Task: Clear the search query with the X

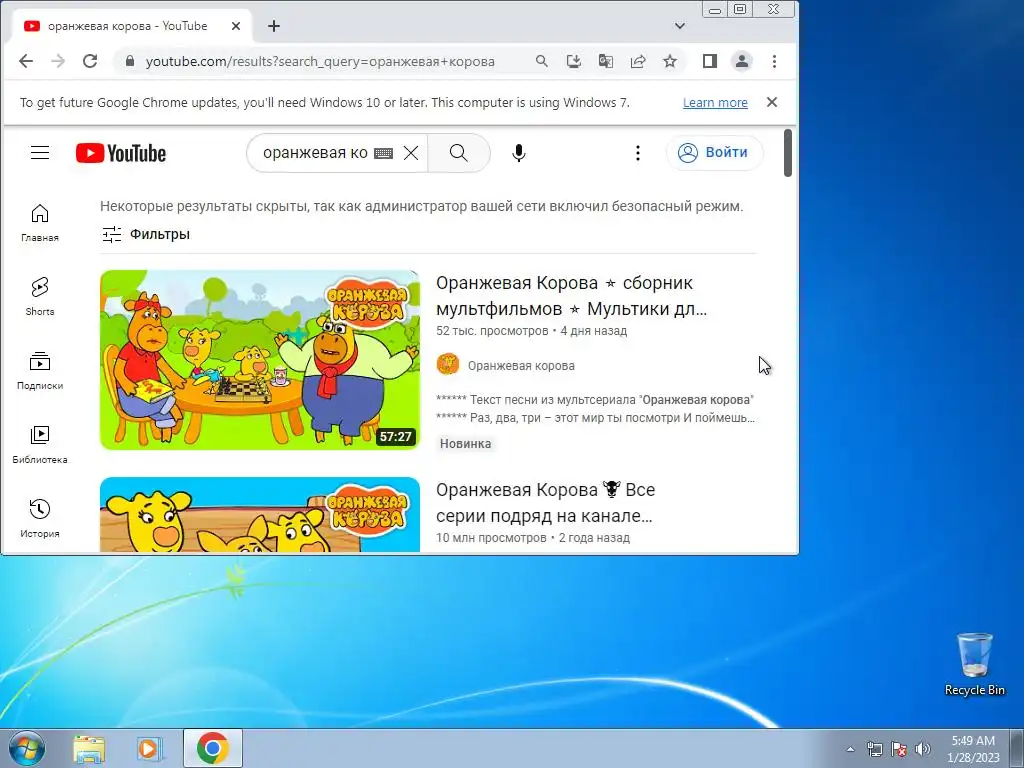Action: tap(411, 153)
